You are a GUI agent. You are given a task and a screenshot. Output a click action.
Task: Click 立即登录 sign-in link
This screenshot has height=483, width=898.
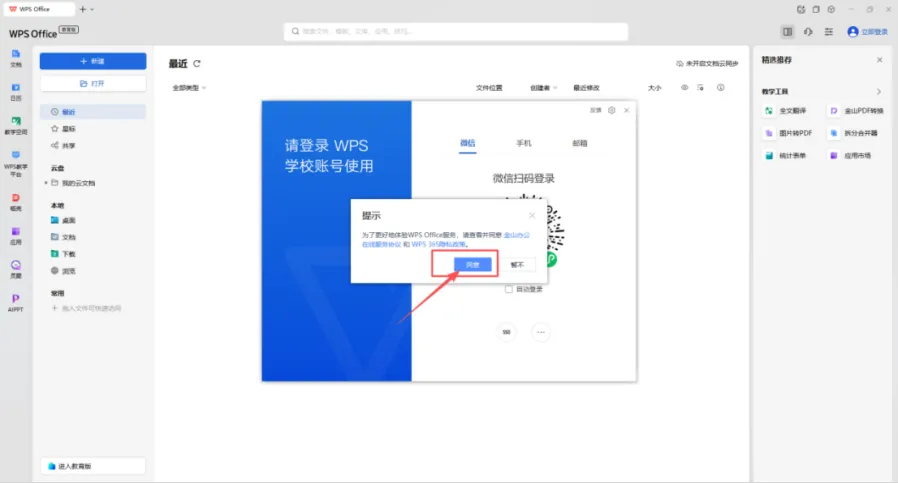(x=873, y=32)
